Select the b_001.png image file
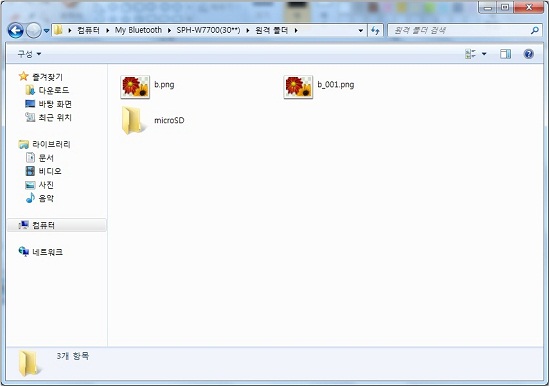The width and height of the screenshot is (550, 387). click(x=319, y=86)
